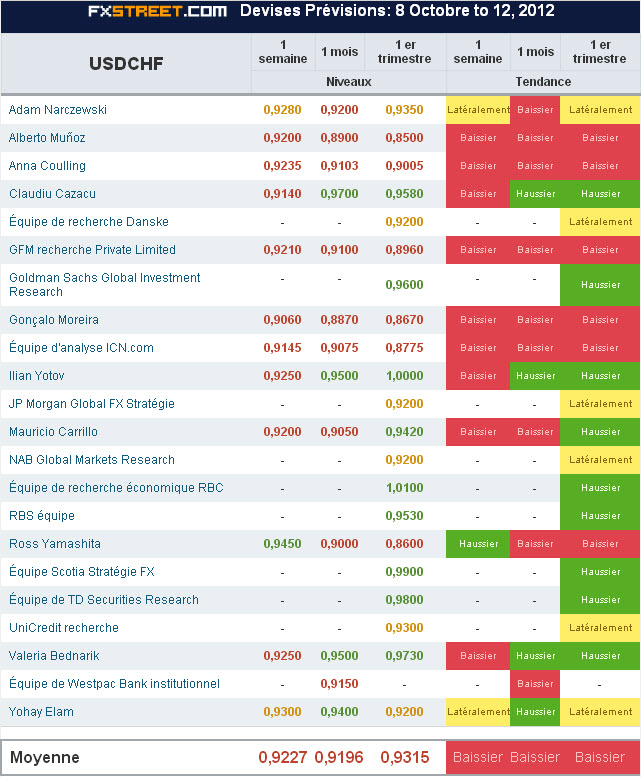
Task: Open Ross Yamashita forecaster link
Action: point(54,544)
